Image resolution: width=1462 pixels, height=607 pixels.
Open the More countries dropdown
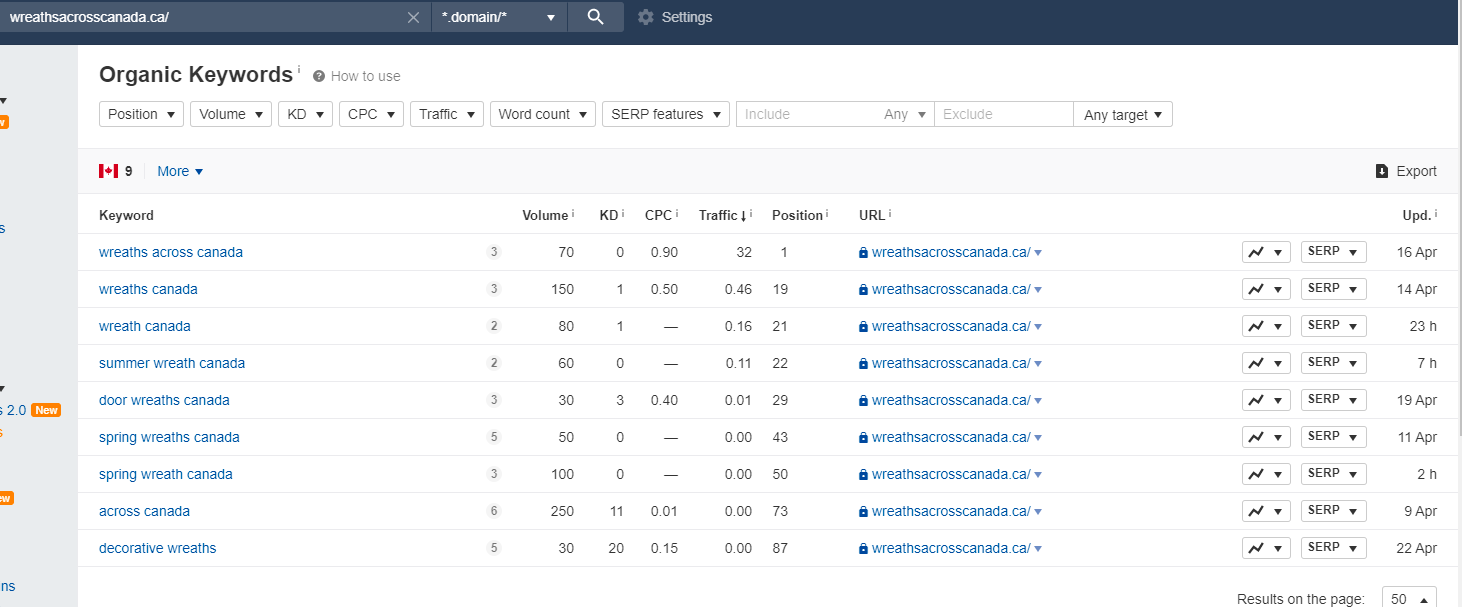tap(180, 171)
